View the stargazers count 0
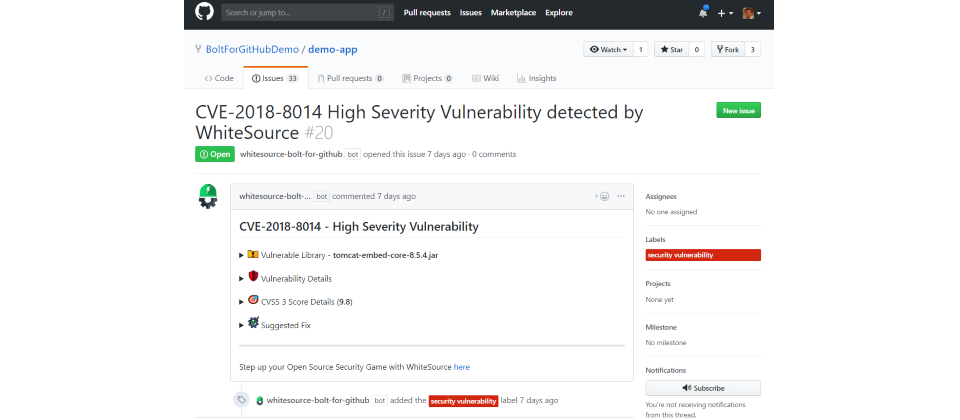 [697, 50]
